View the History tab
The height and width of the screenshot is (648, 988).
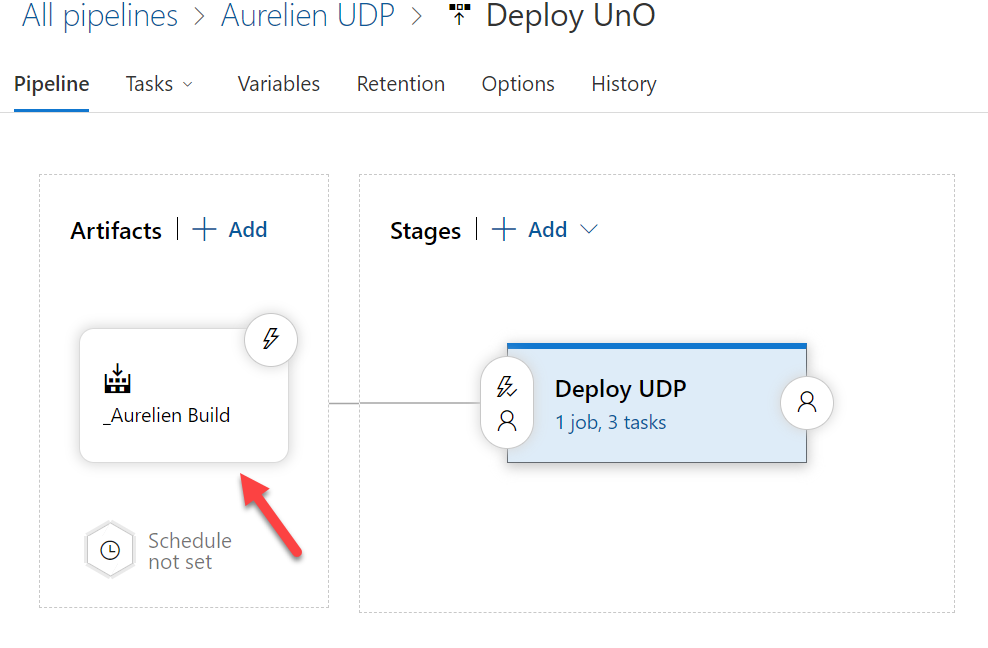point(624,84)
